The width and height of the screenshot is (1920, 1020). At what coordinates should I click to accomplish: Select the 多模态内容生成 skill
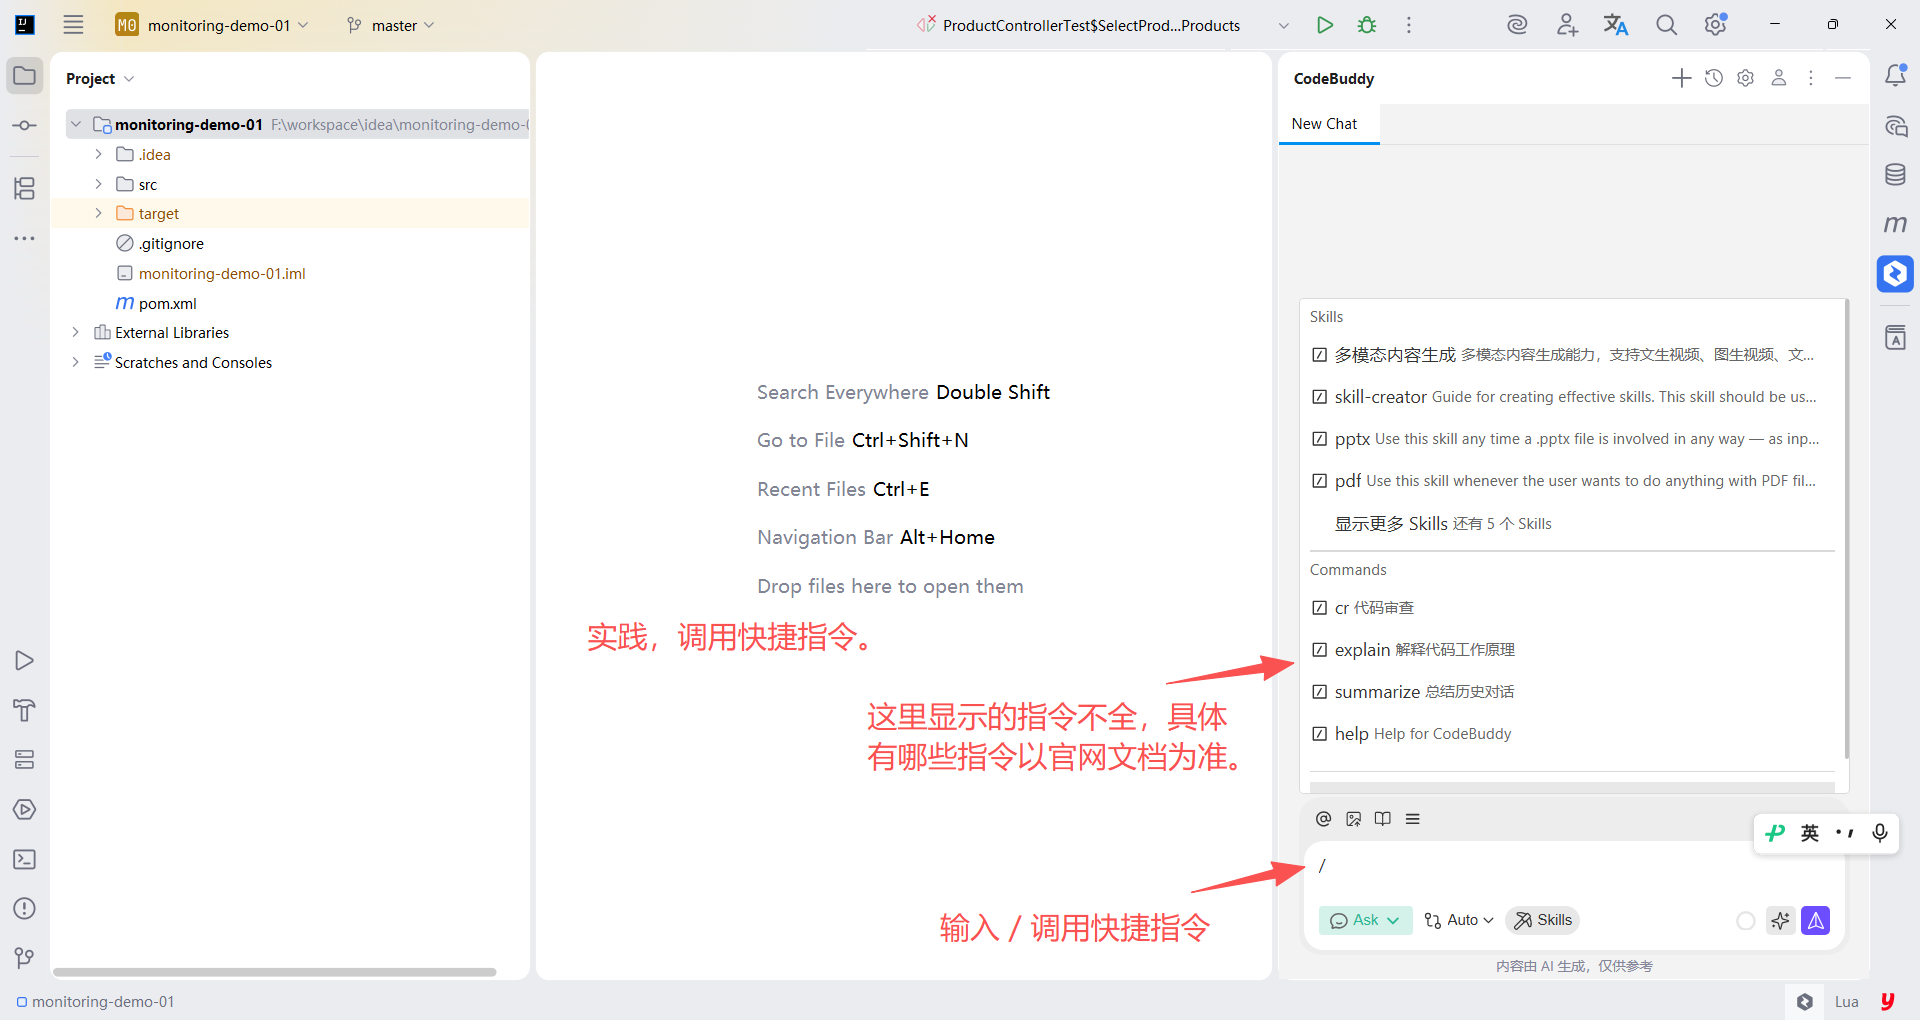(x=1572, y=355)
